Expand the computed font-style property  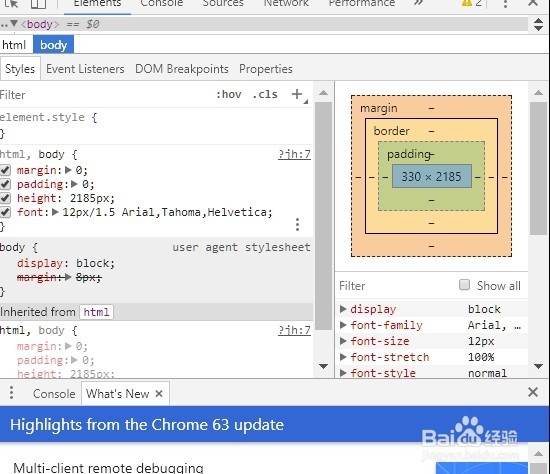[343, 373]
